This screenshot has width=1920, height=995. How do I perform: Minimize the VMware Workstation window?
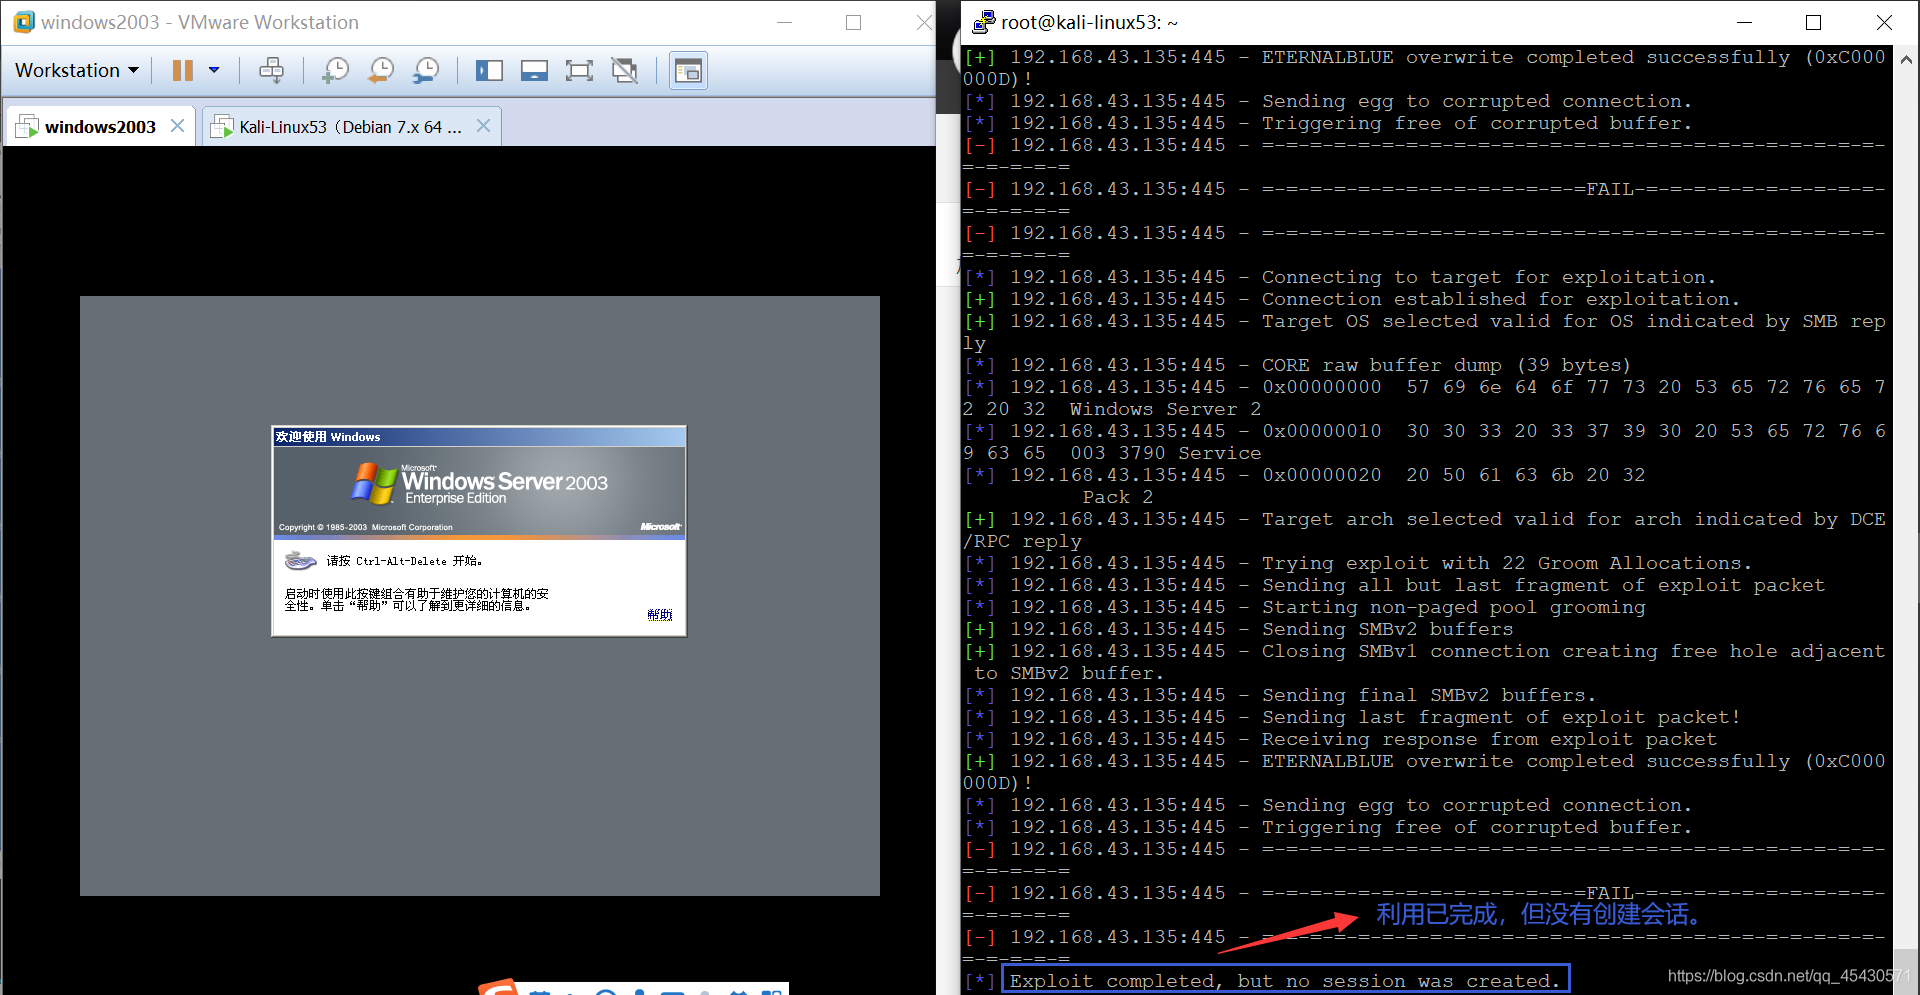(785, 22)
